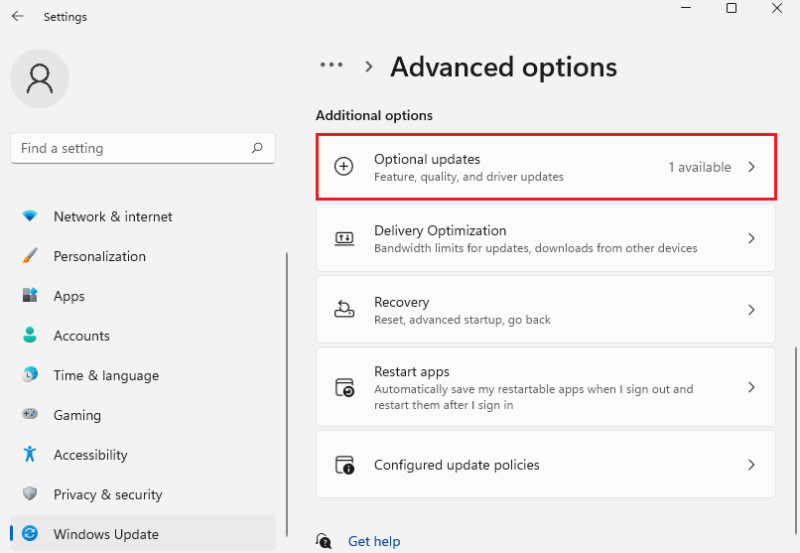Click the search magnifier icon

[257, 148]
